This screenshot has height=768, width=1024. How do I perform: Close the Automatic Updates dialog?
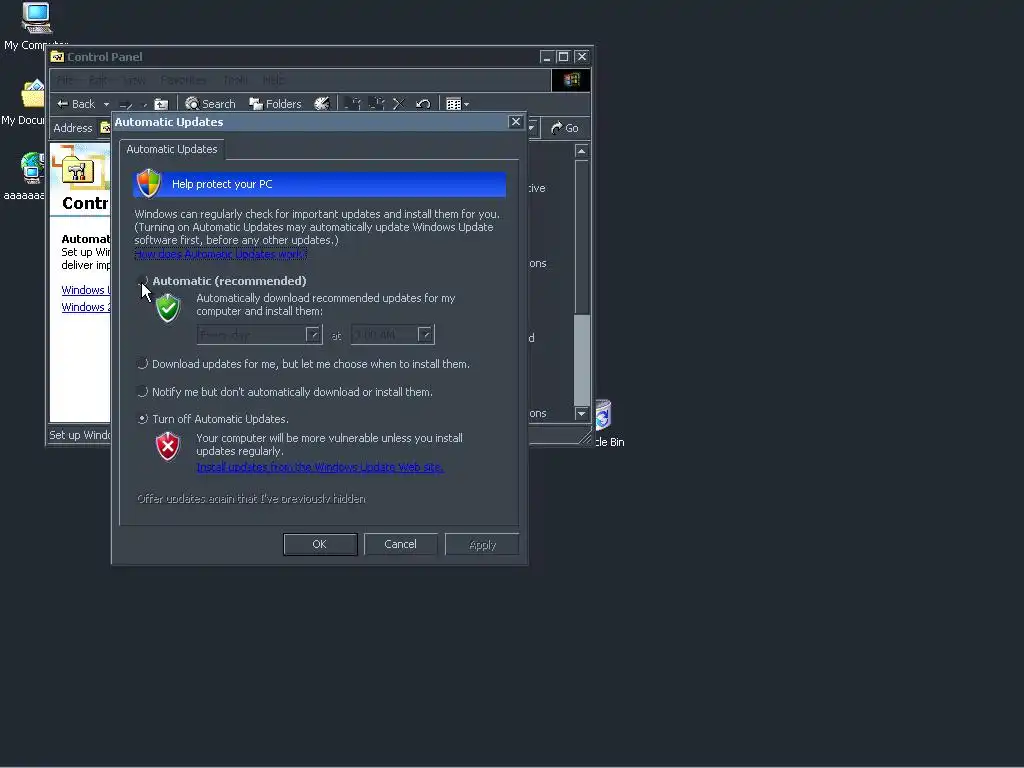pyautogui.click(x=516, y=121)
